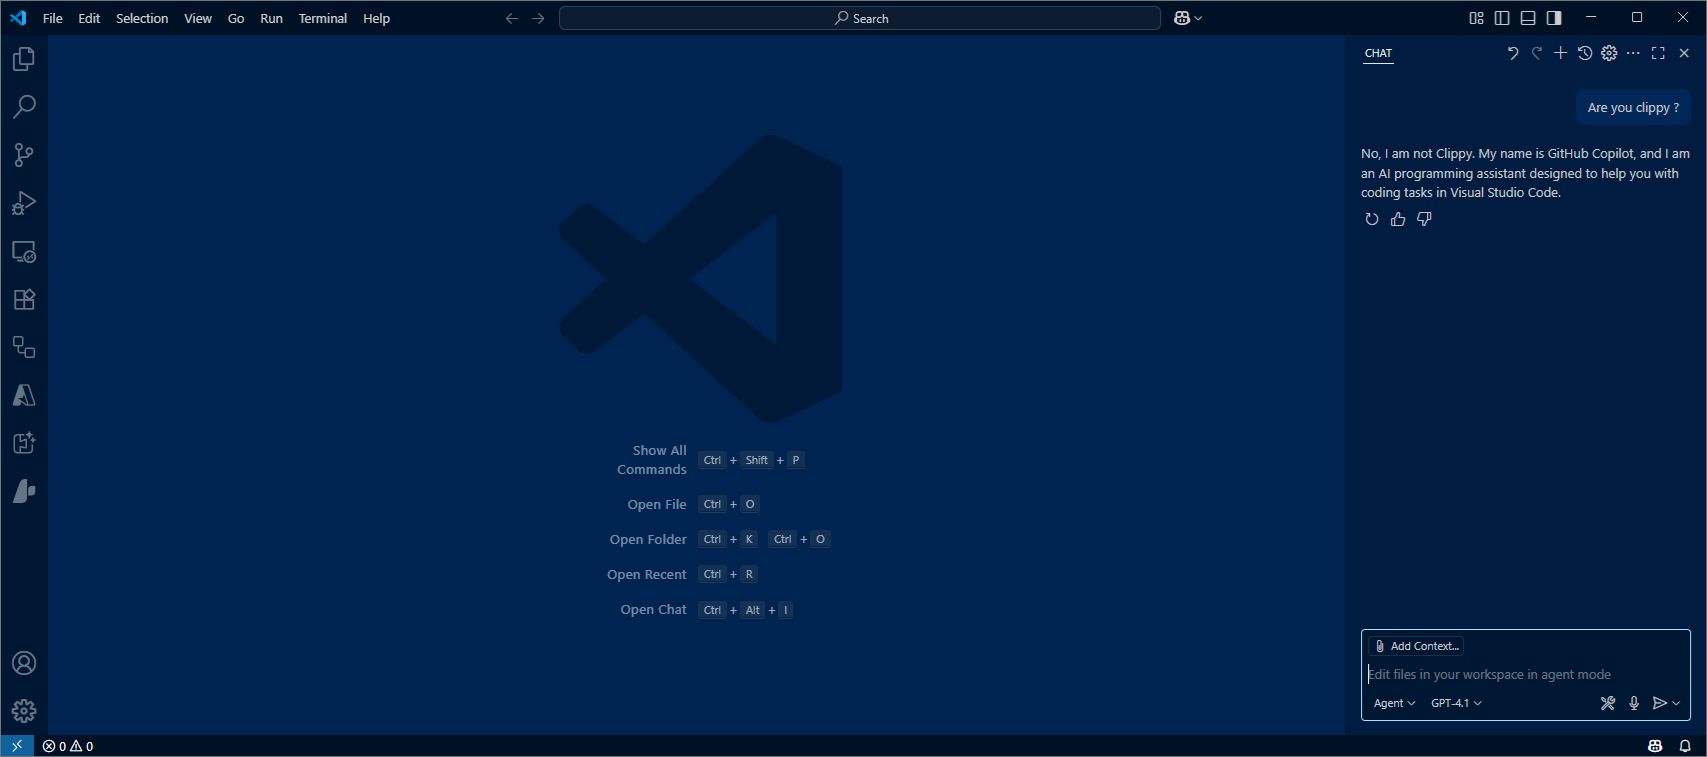
Task: Open the Extensions view
Action: [24, 299]
